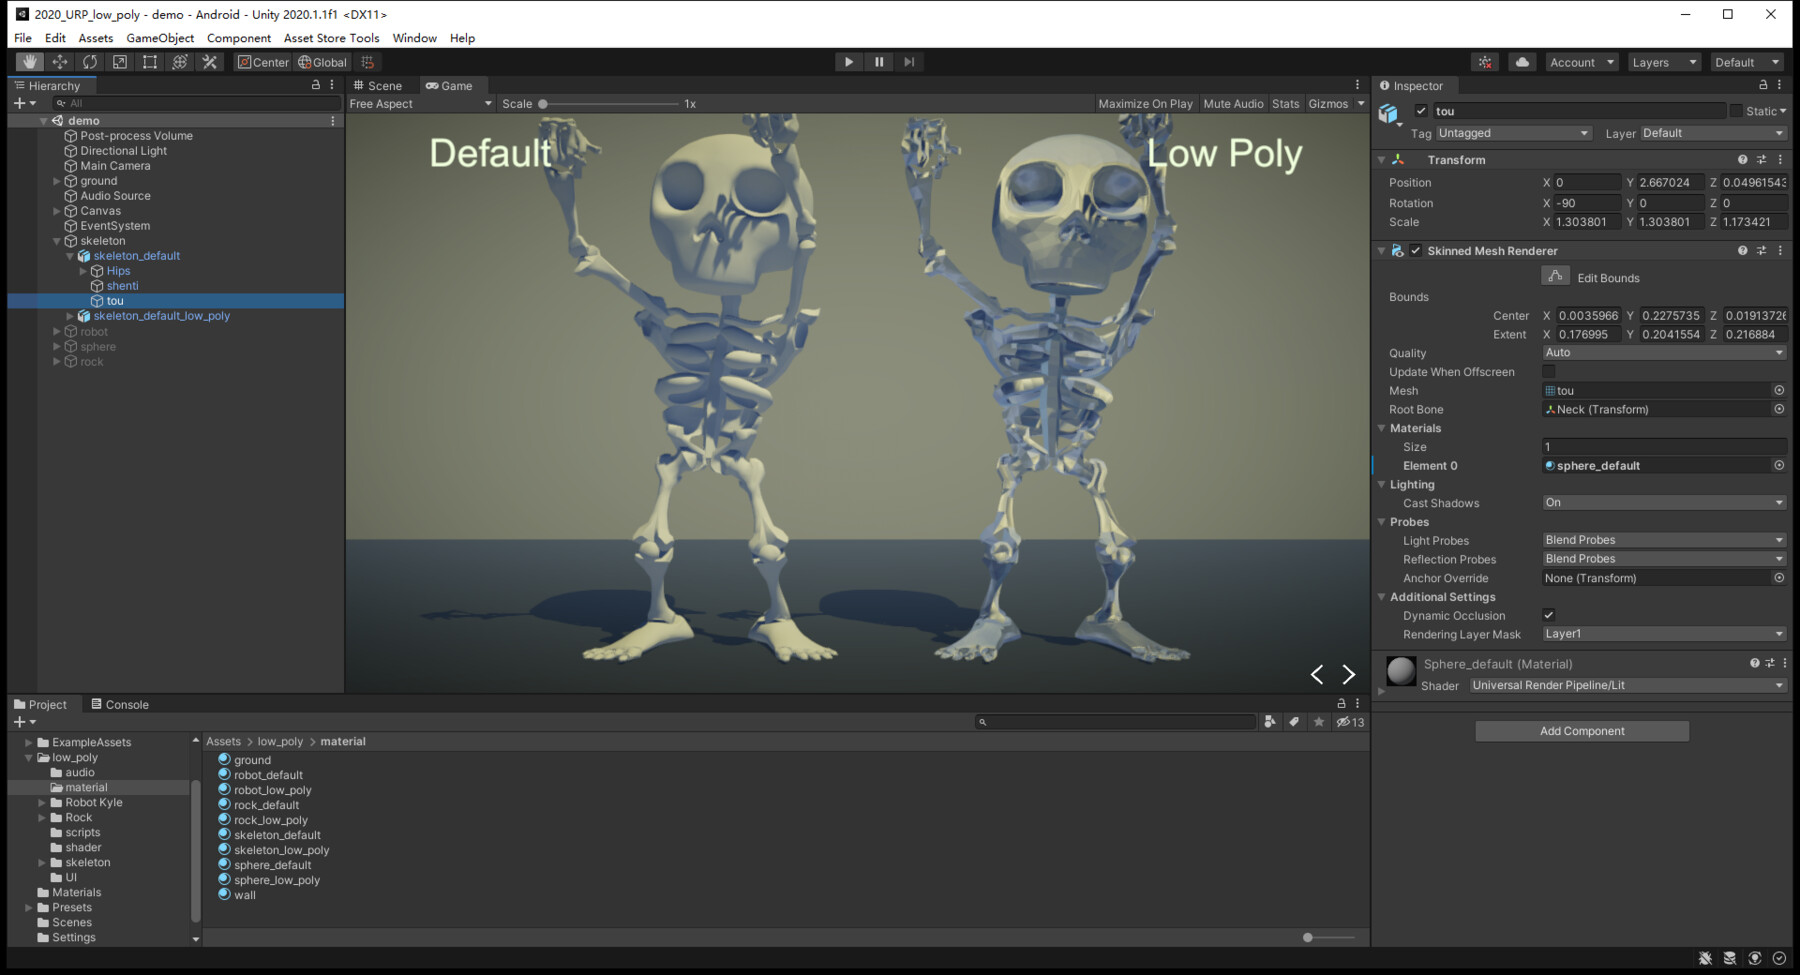Toggle the tou object active checkbox
Viewport: 1800px width, 975px height.
click(1421, 111)
